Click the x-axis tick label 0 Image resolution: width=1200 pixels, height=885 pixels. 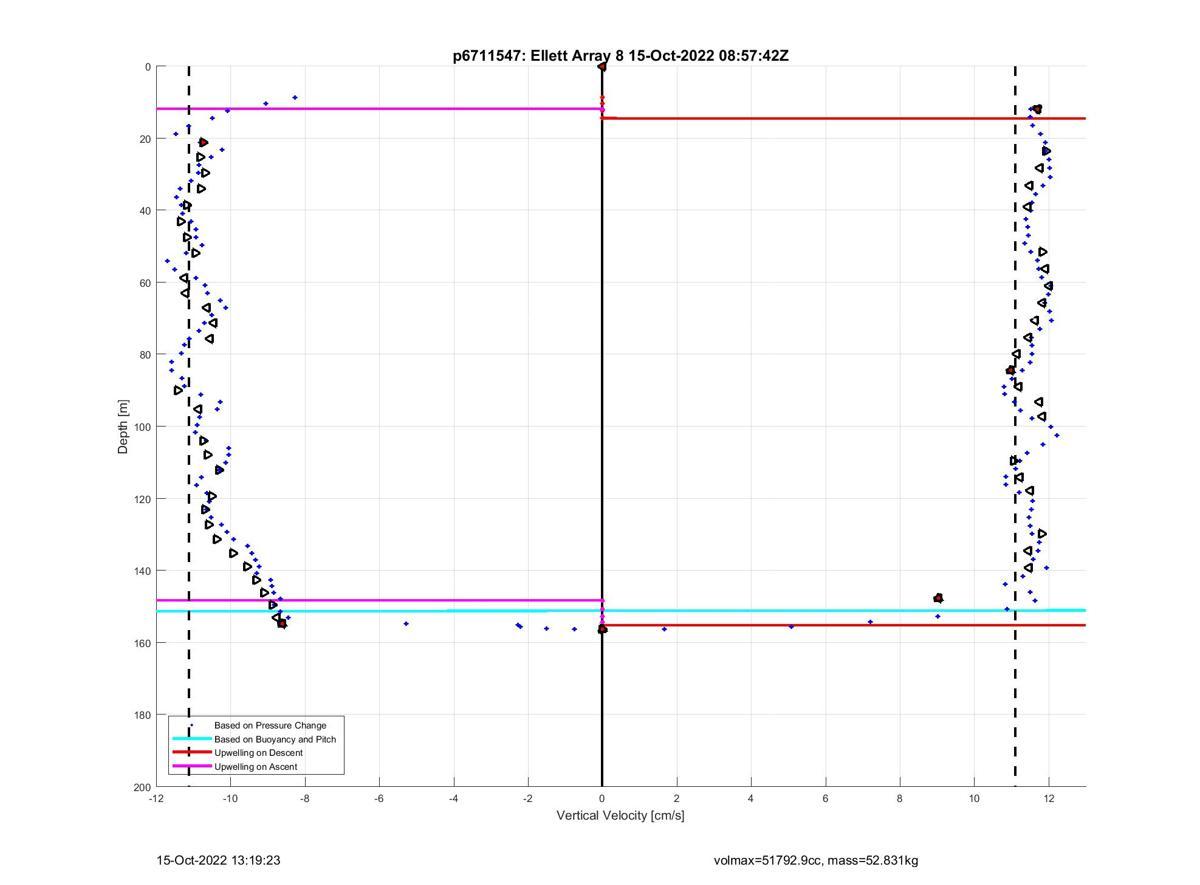coord(602,798)
